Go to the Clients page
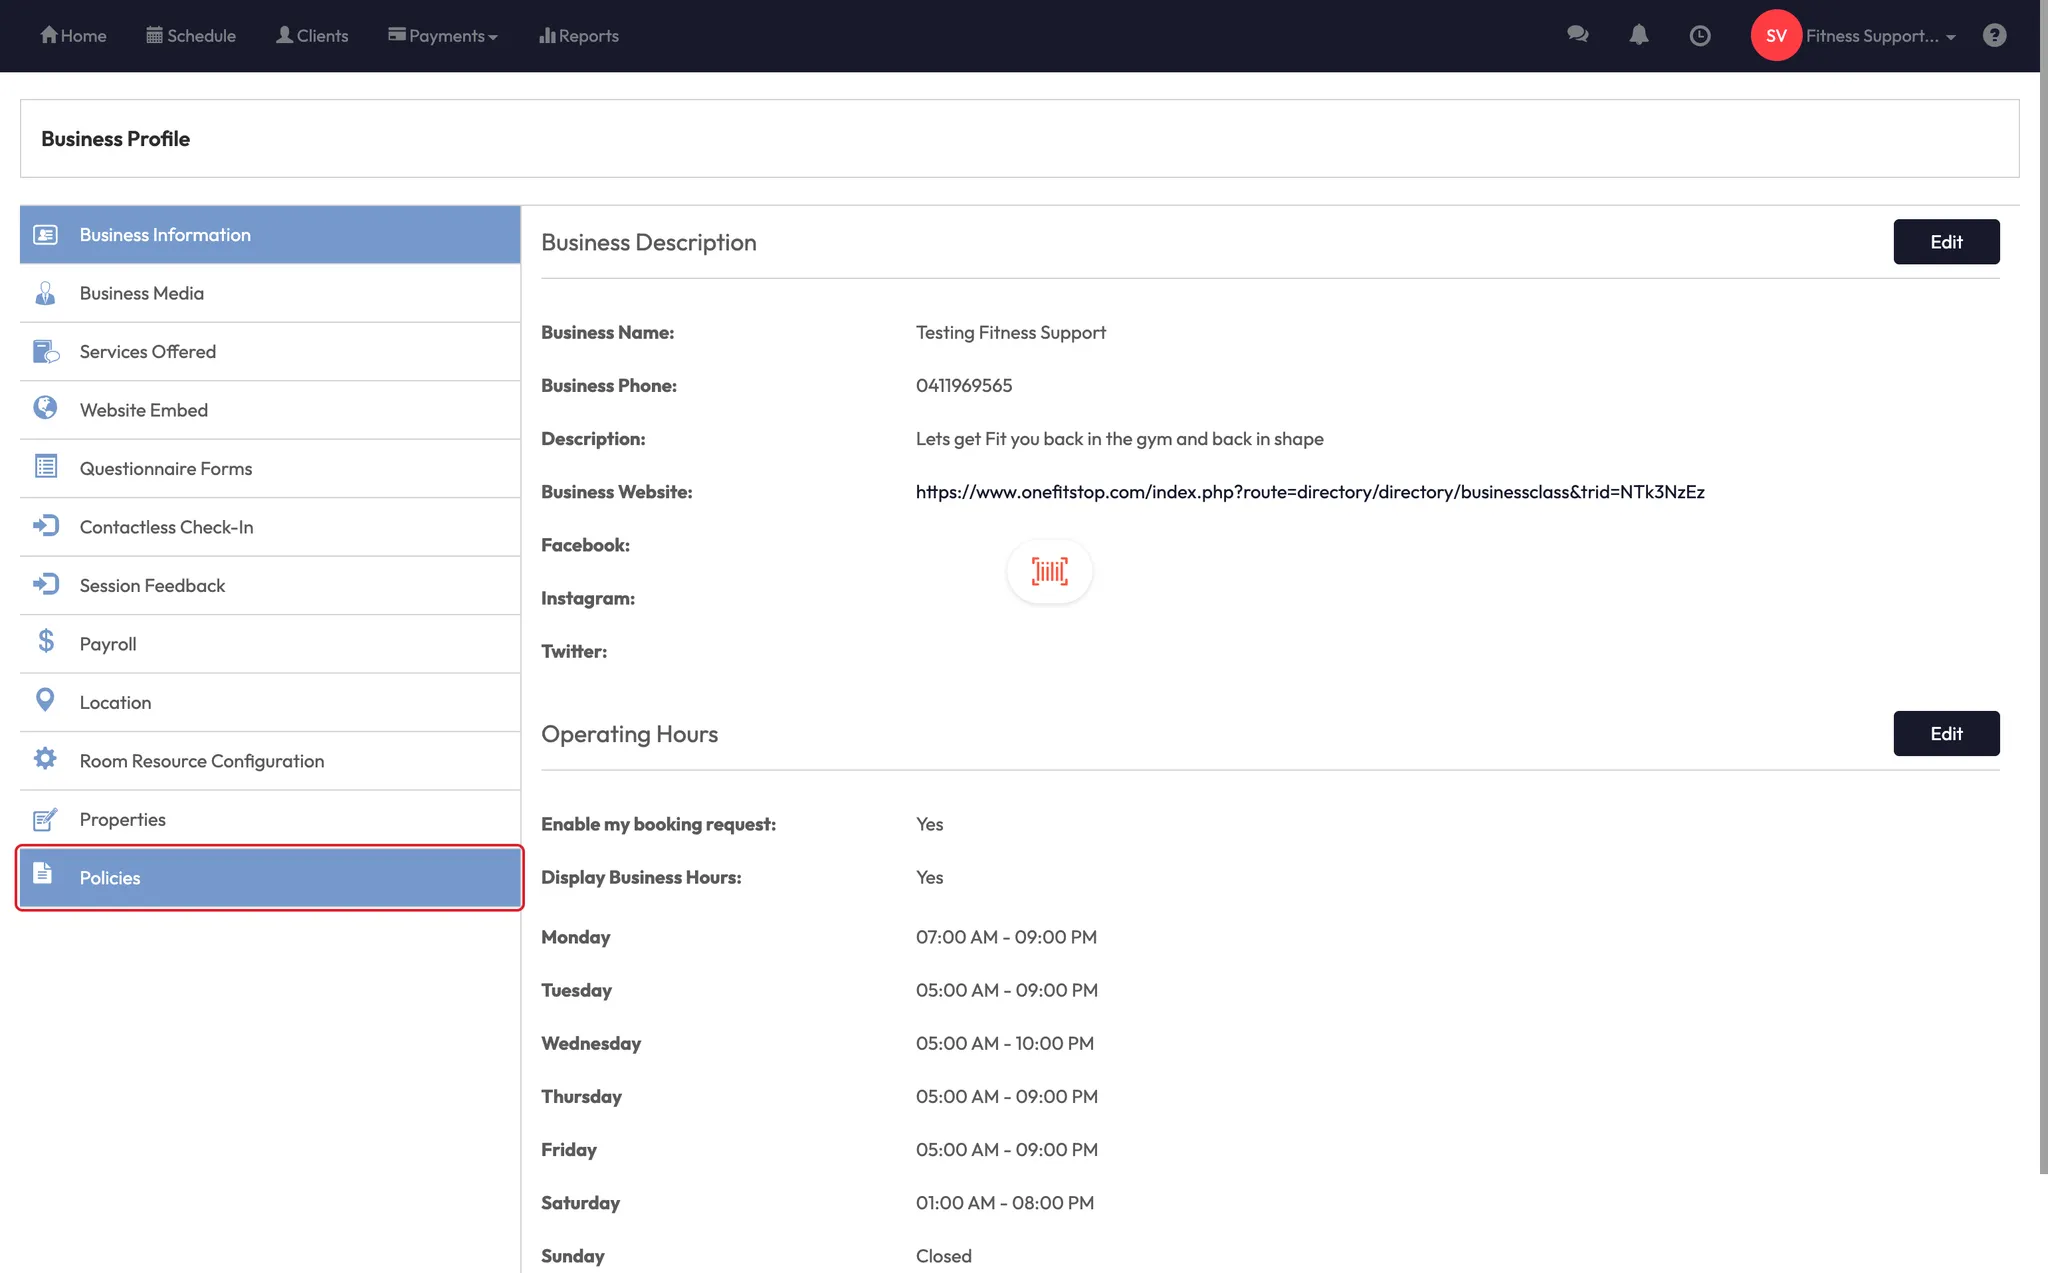Viewport: 2048px width, 1273px height. 312,36
